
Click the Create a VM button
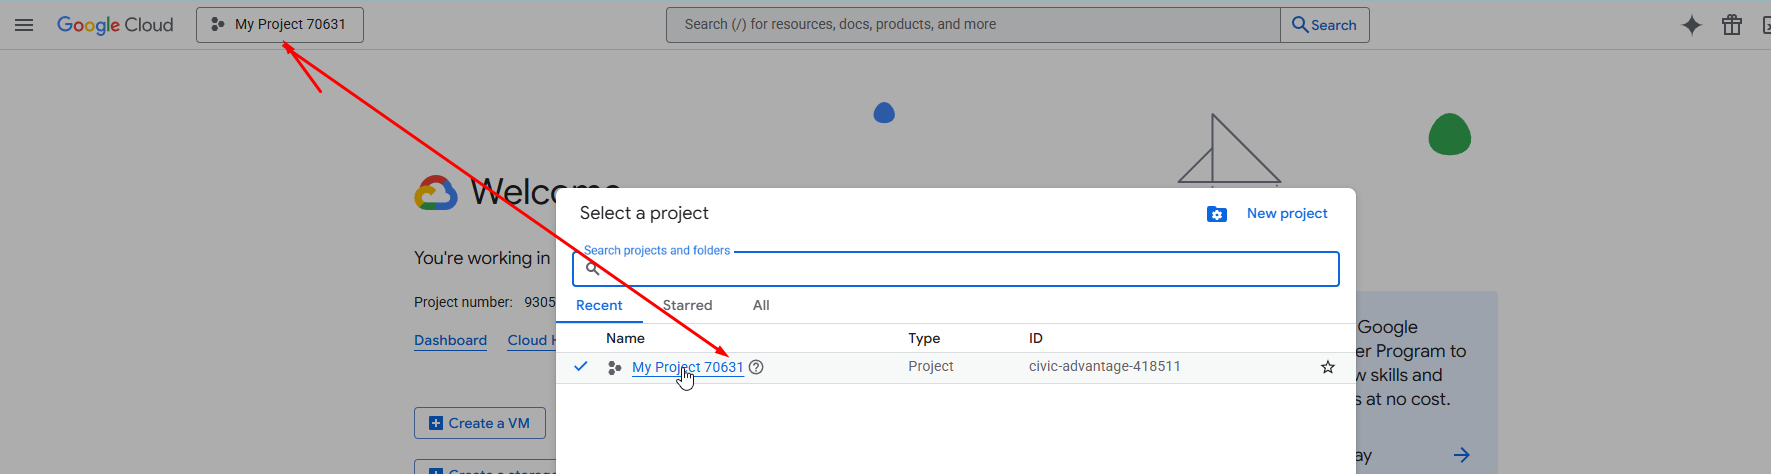coord(480,423)
